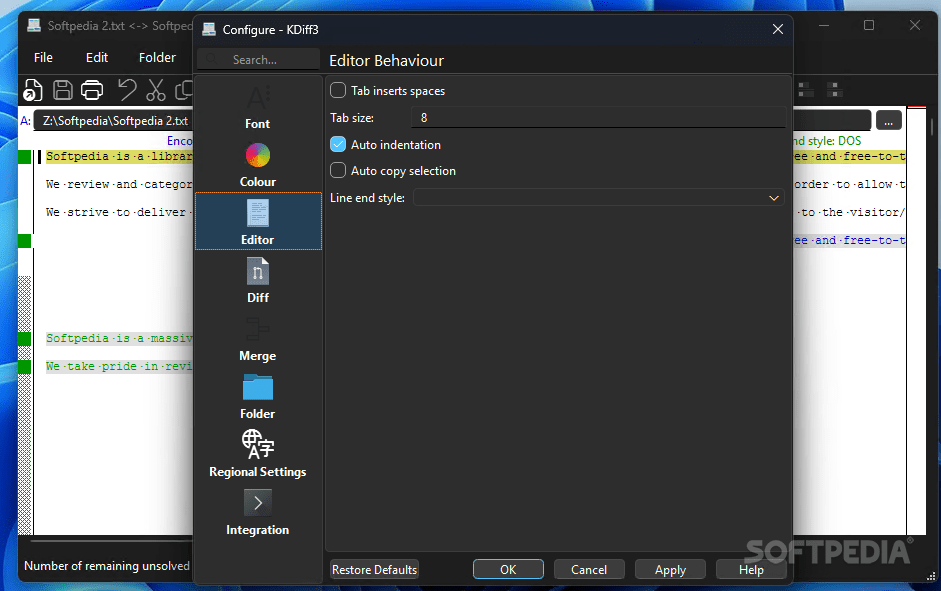Switch to the Diff settings page
This screenshot has height=591, width=941.
pos(257,280)
